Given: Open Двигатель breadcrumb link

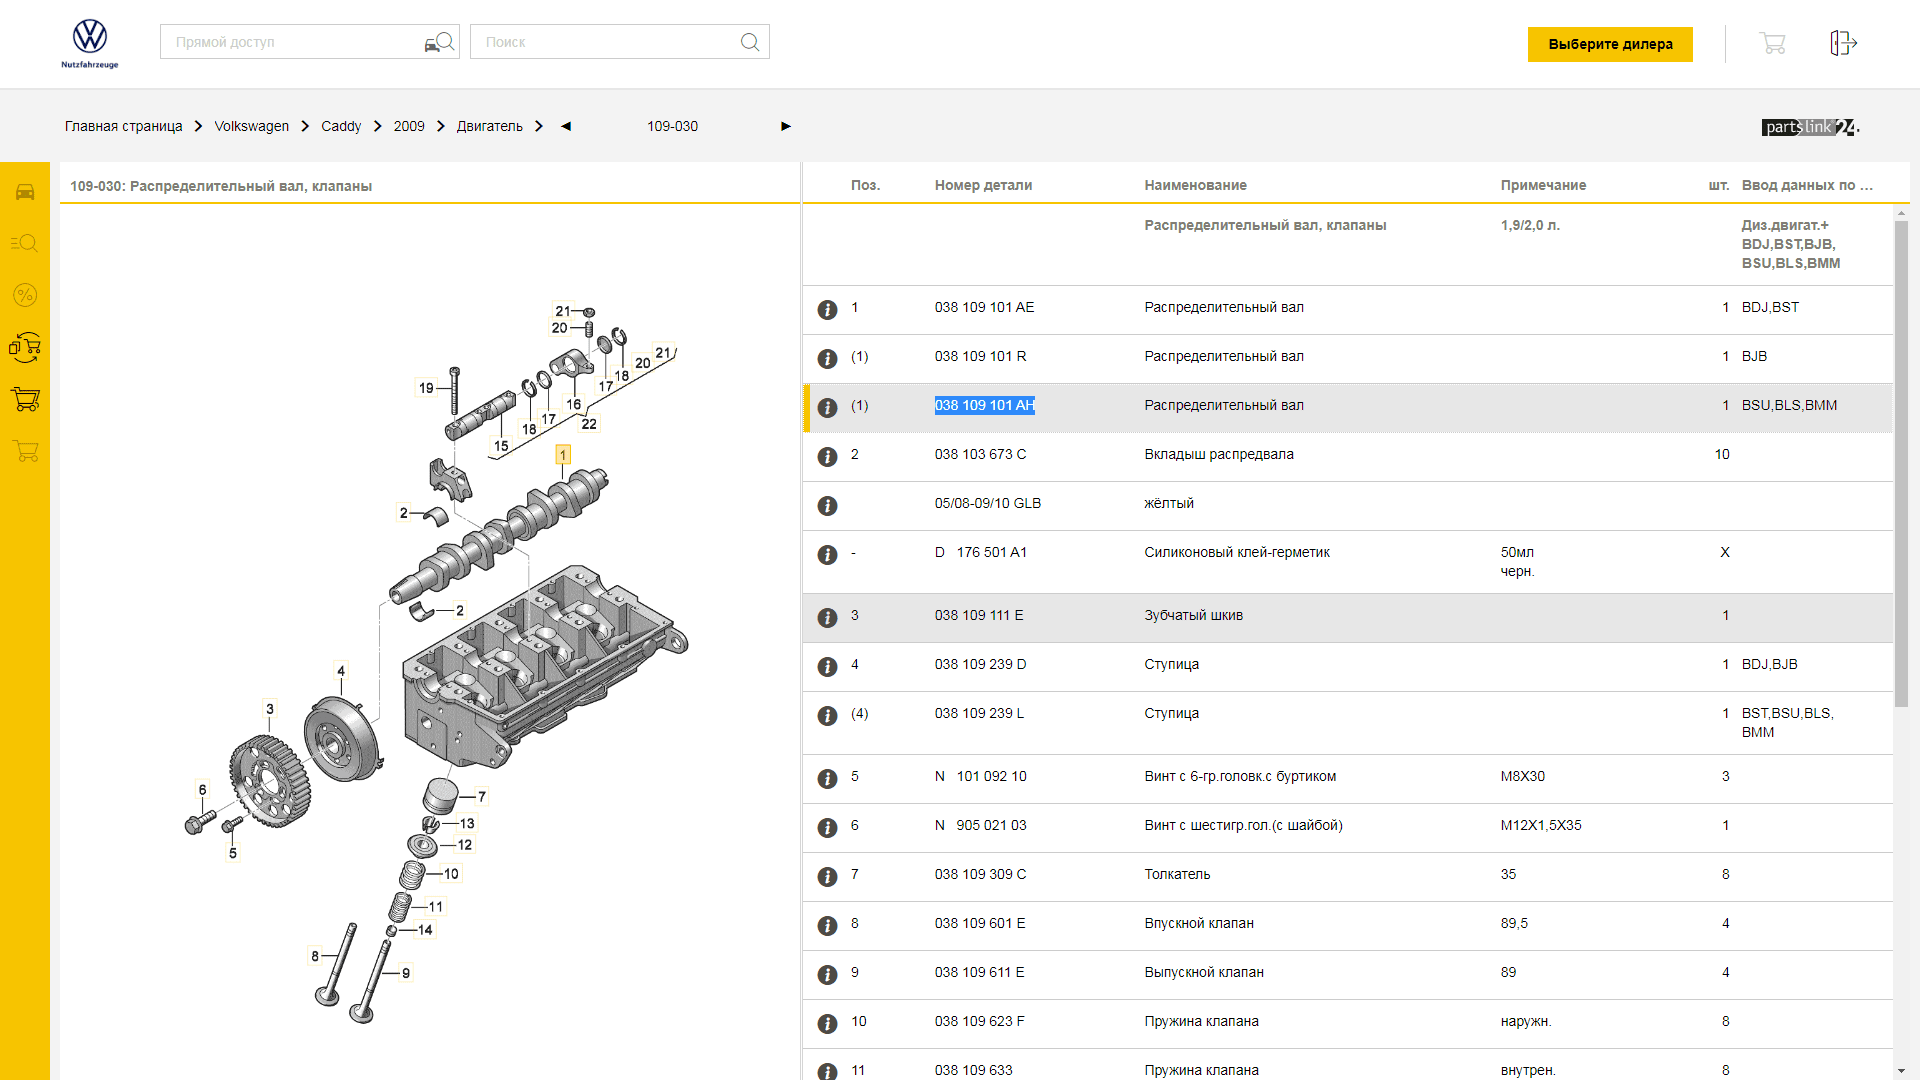Looking at the screenshot, I should tap(490, 126).
